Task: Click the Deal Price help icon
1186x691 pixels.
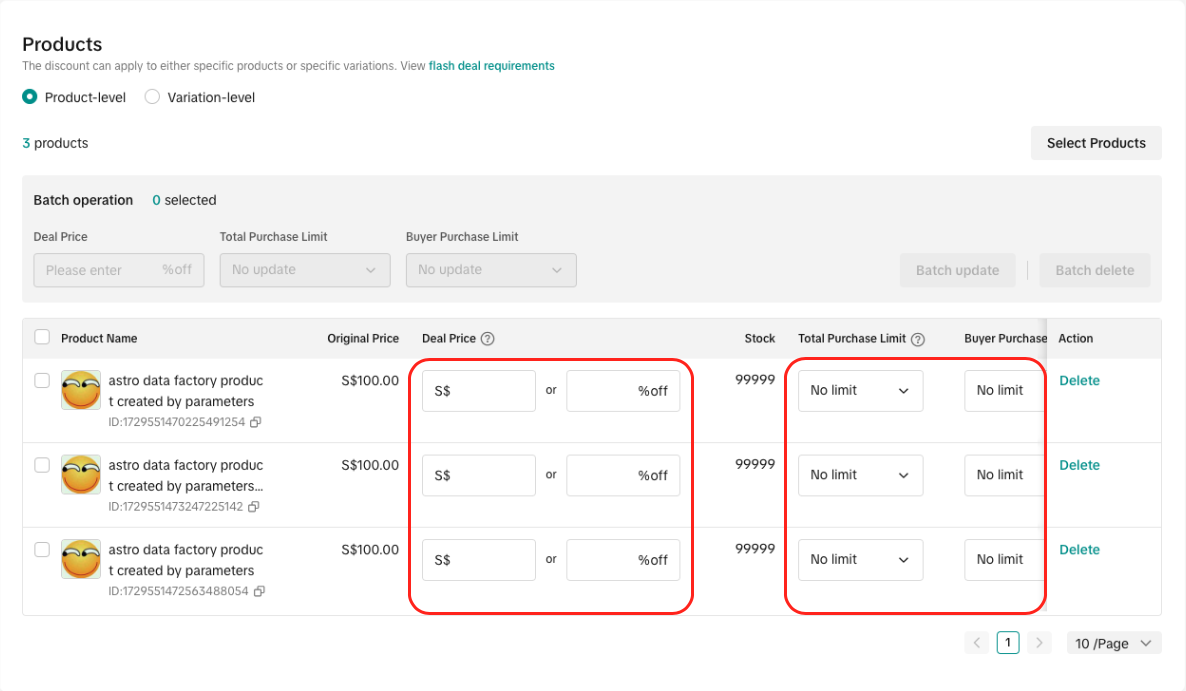Action: point(488,339)
